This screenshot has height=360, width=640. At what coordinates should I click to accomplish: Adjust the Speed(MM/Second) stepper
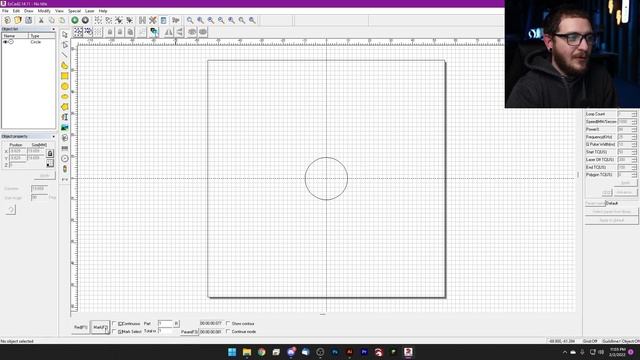click(634, 122)
